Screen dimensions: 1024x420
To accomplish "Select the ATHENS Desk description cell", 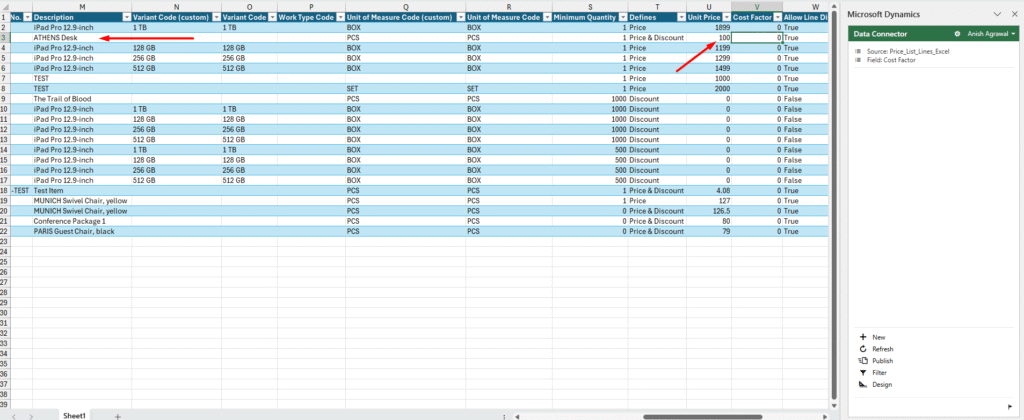I will tap(80, 38).
